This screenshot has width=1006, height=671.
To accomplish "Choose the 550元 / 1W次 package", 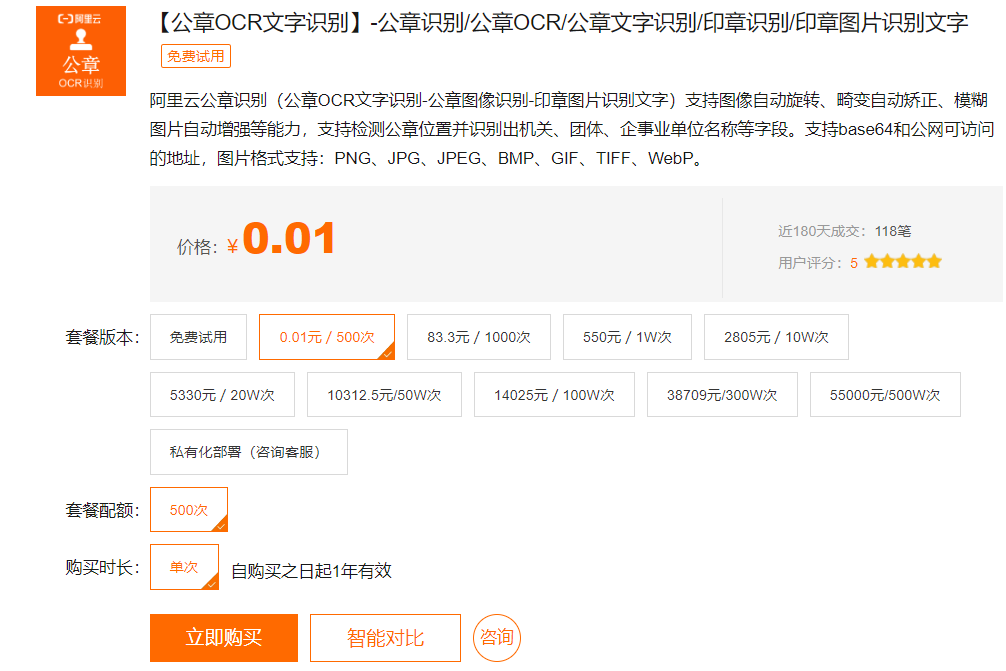I will tap(627, 337).
